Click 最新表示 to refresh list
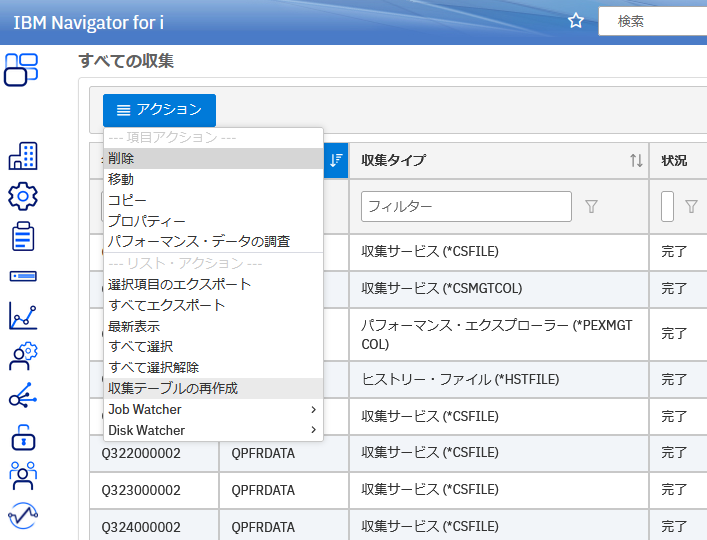The width and height of the screenshot is (707, 540). [x=214, y=325]
